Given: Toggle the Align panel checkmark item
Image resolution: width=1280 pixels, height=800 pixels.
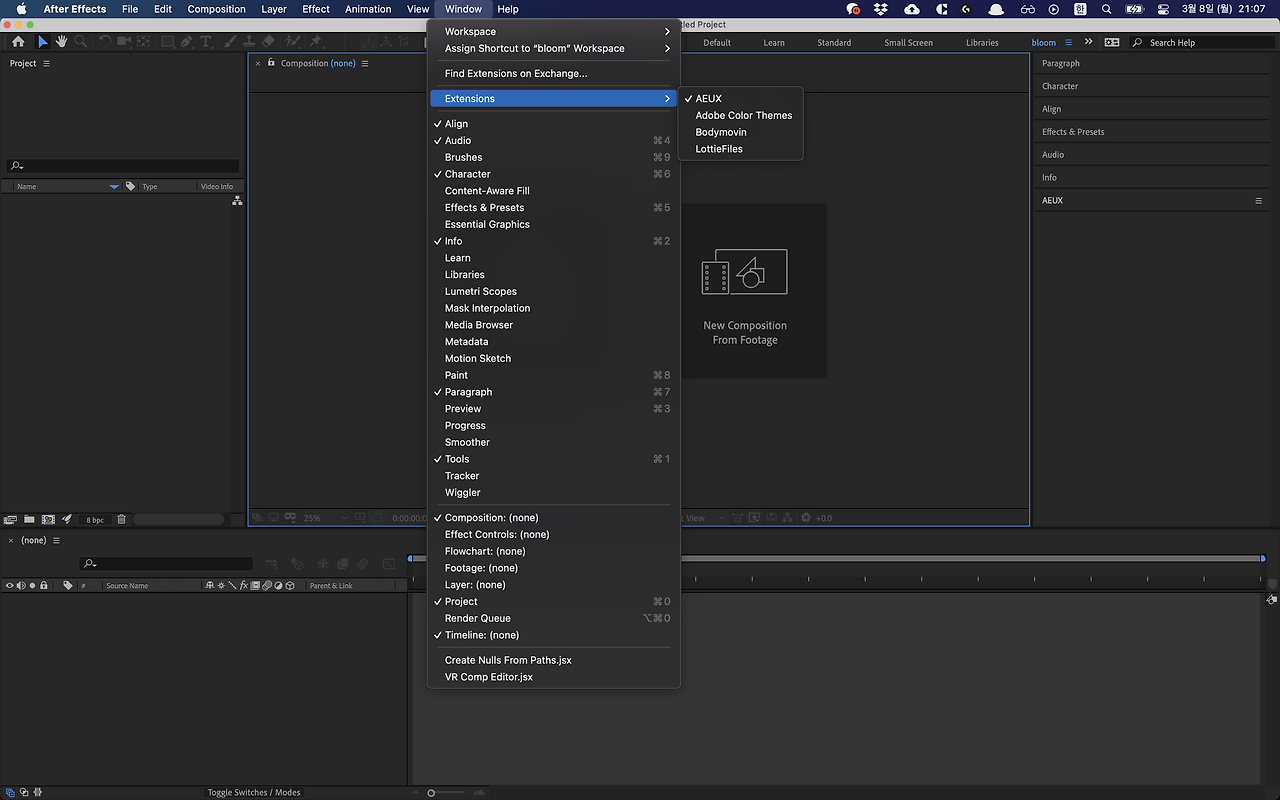Looking at the screenshot, I should coord(554,124).
